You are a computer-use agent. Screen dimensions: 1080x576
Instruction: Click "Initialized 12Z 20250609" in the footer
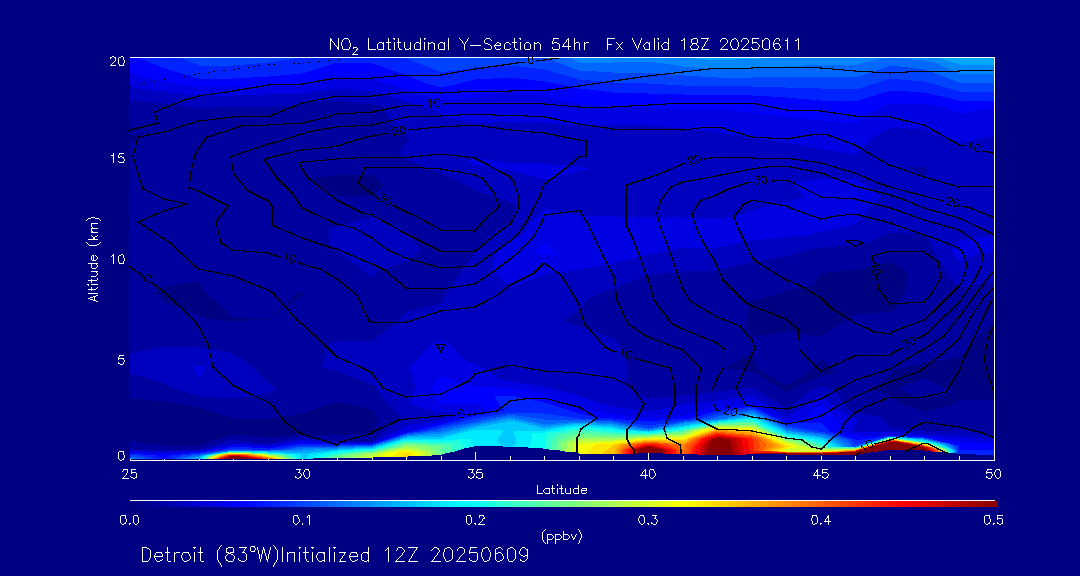pos(403,555)
